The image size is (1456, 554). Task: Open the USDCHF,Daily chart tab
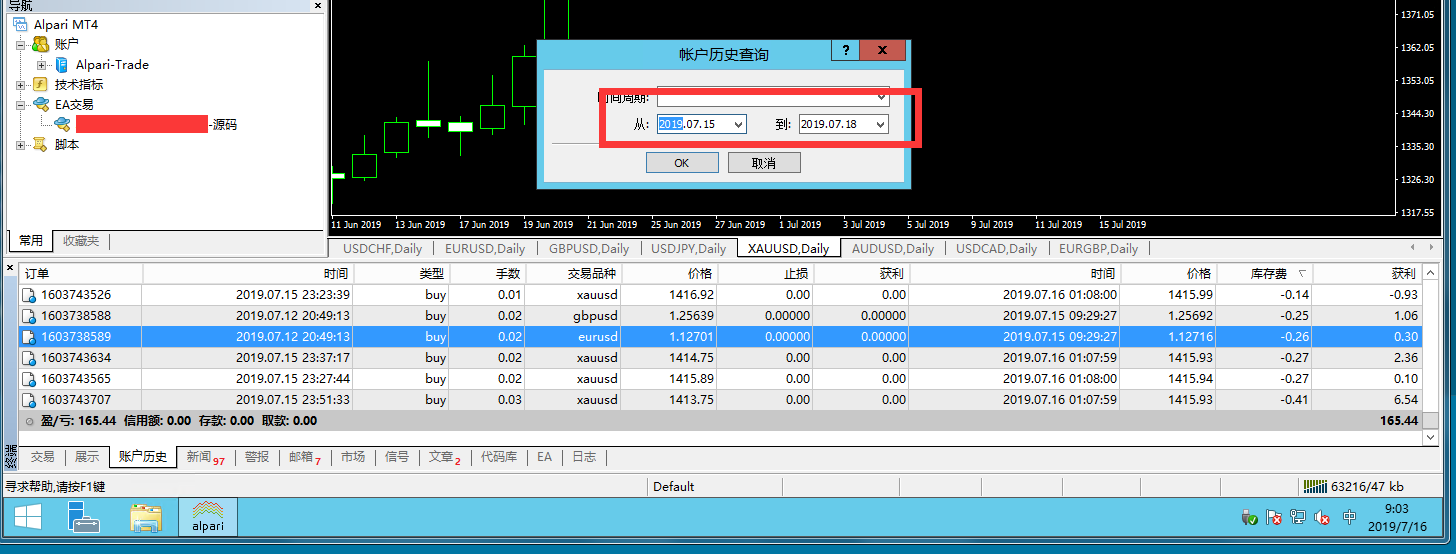[384, 248]
